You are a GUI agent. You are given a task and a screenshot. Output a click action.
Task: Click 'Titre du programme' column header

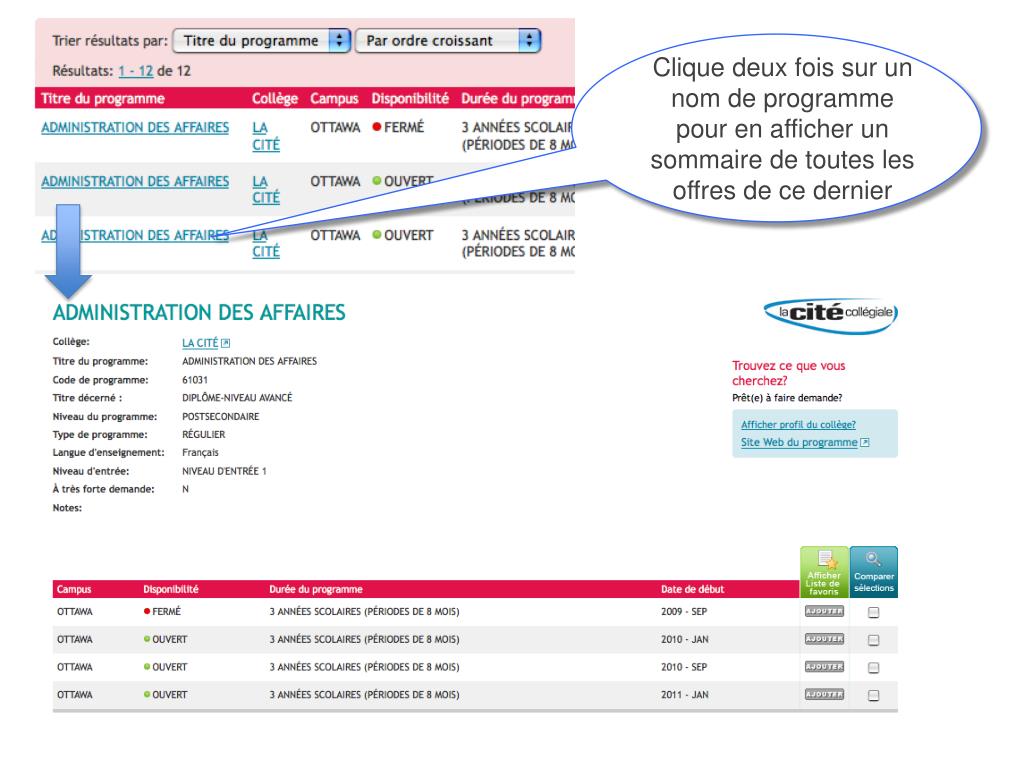click(103, 99)
